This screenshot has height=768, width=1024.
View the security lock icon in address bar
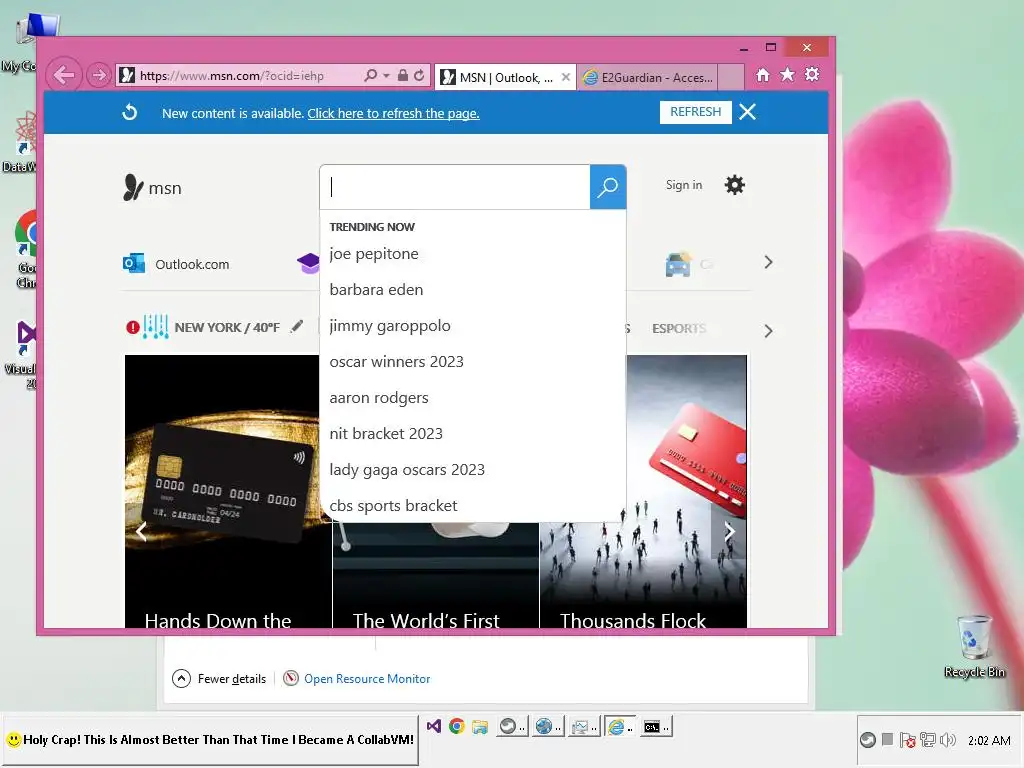pos(403,75)
